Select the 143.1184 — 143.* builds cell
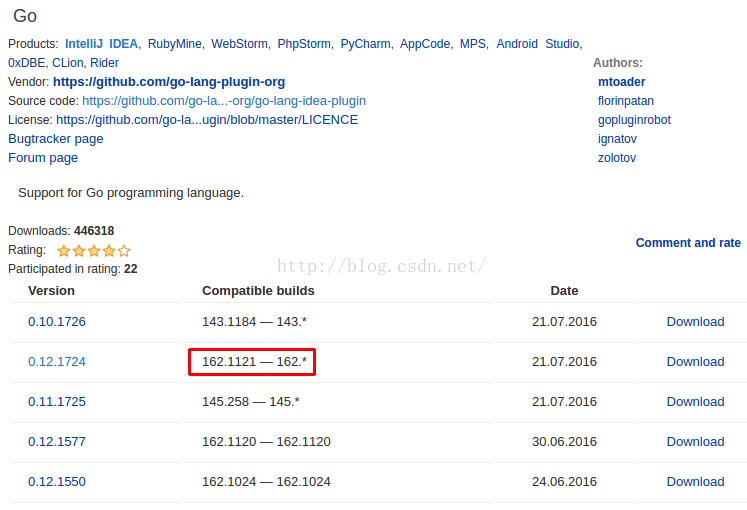 pyautogui.click(x=254, y=322)
